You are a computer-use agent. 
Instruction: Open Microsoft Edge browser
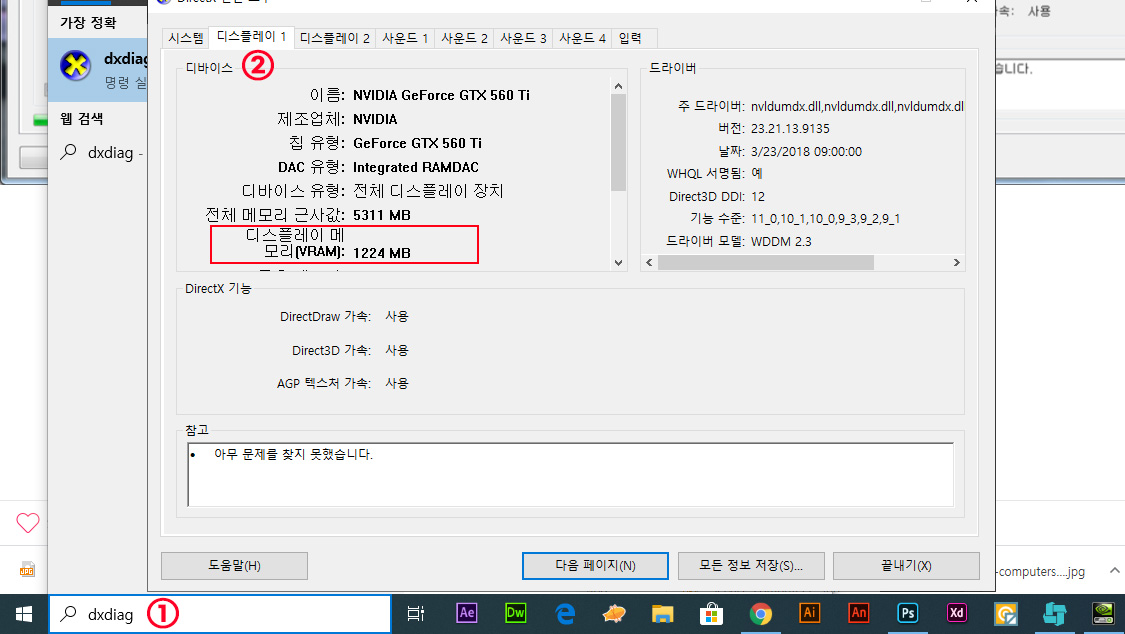565,613
